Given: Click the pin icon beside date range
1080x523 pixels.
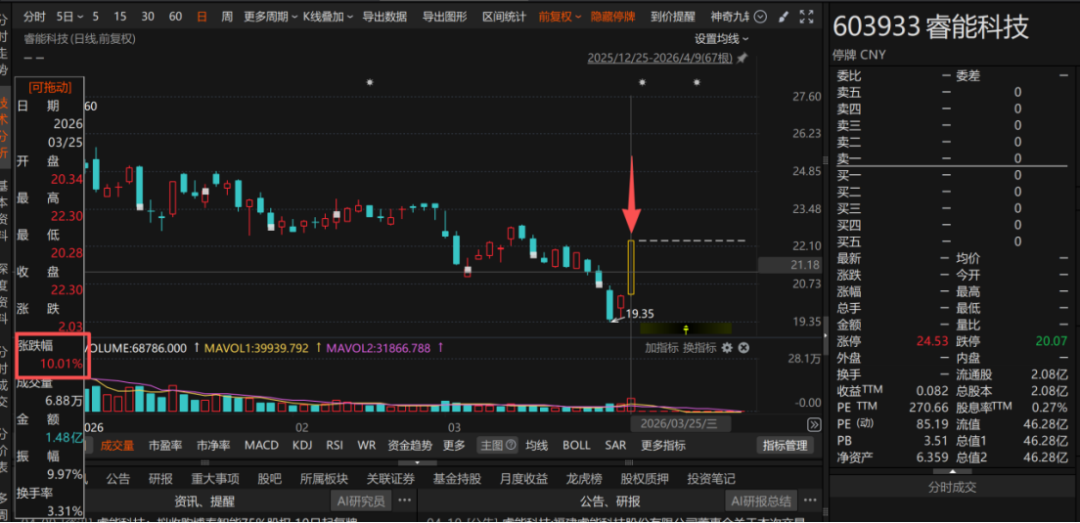Looking at the screenshot, I should tap(741, 59).
